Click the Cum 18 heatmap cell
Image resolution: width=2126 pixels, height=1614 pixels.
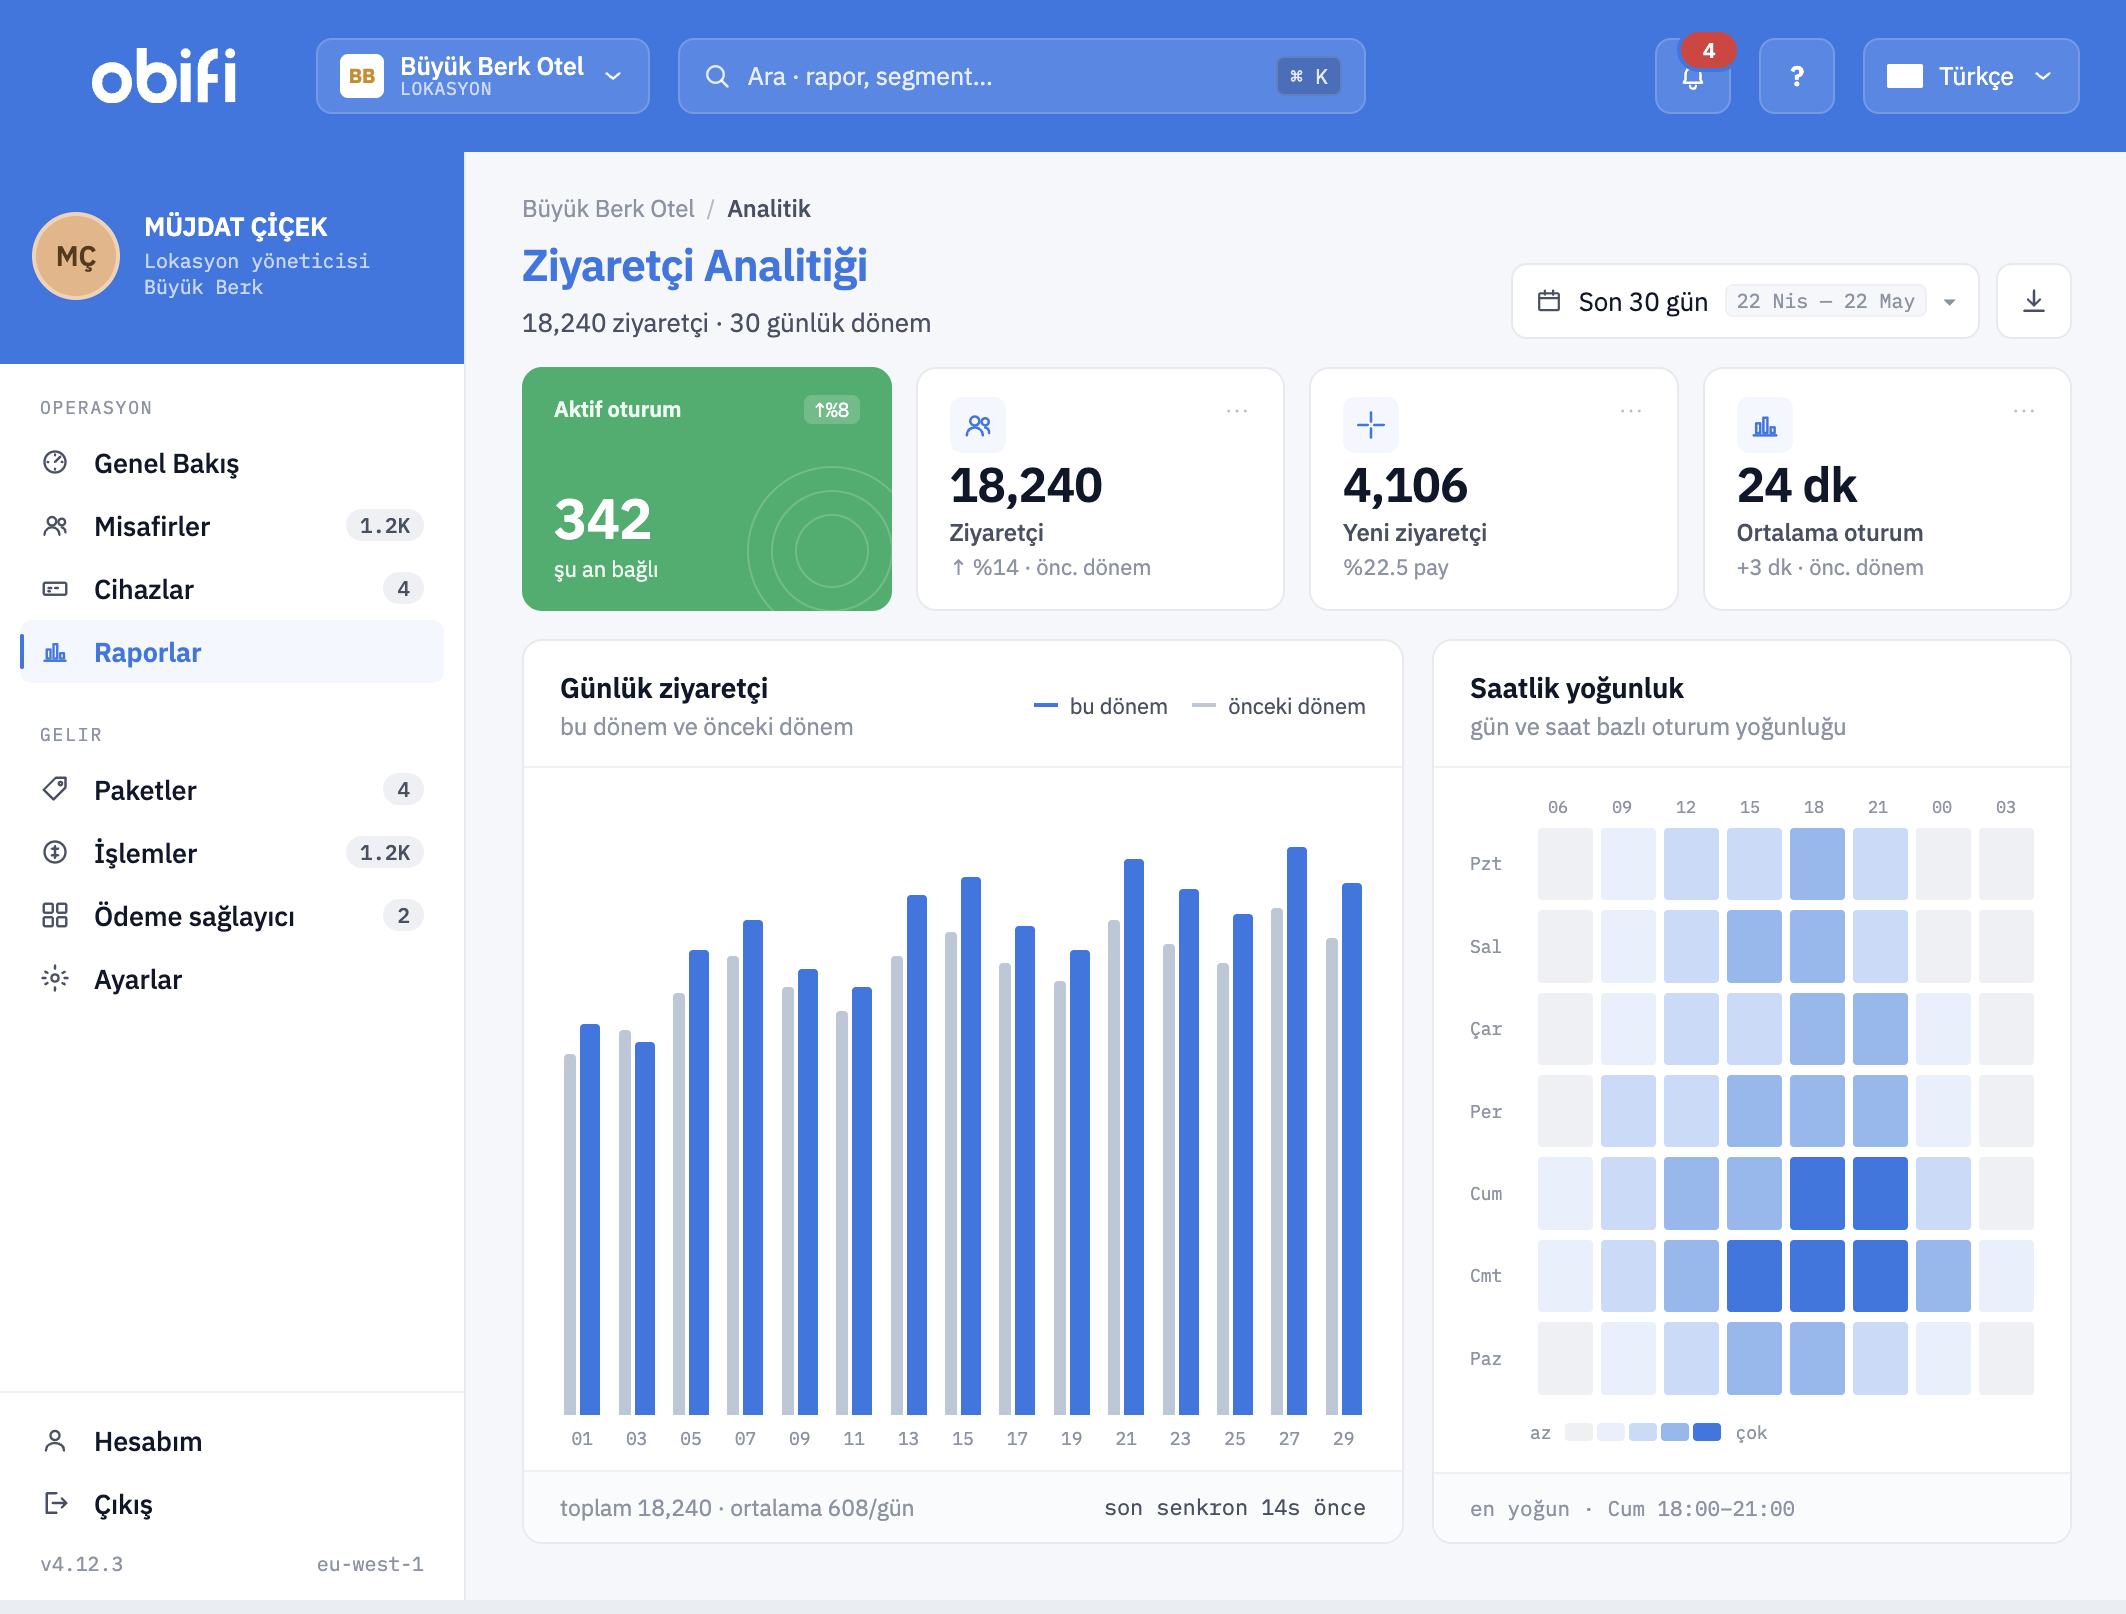tap(1816, 1193)
